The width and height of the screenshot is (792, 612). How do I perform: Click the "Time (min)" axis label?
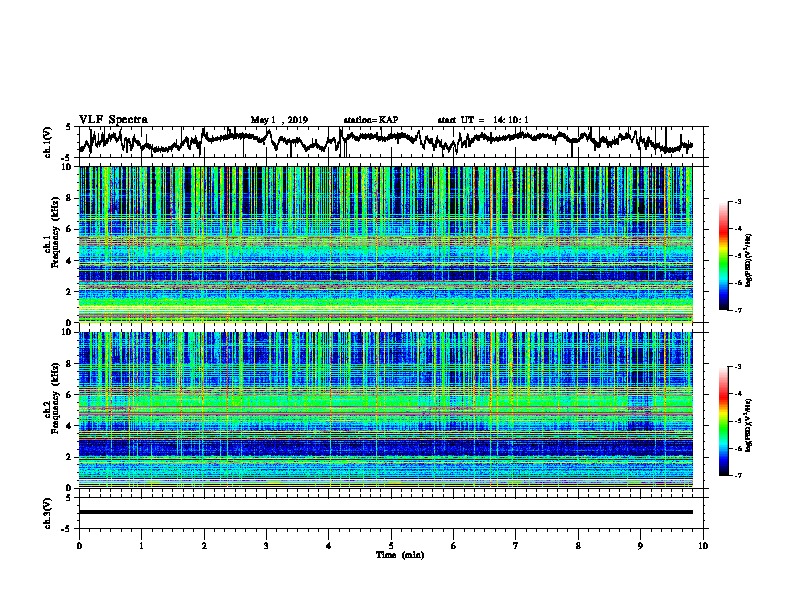[400, 555]
